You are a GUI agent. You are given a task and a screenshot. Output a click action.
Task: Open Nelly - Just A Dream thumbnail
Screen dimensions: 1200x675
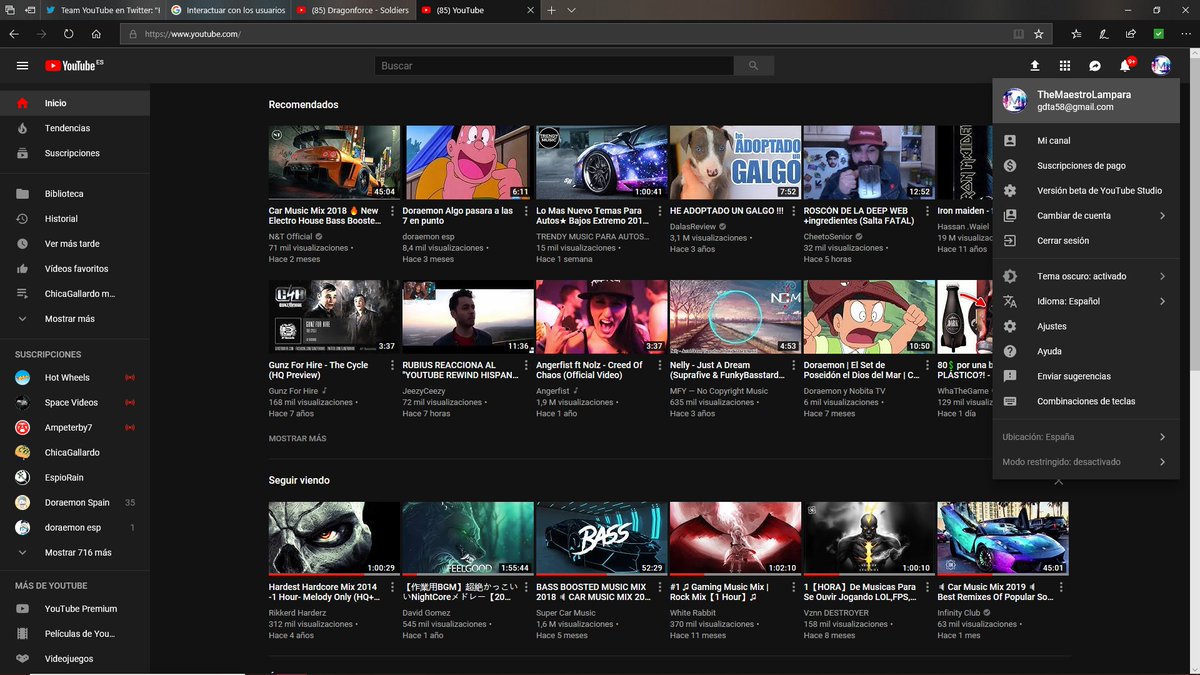[735, 316]
